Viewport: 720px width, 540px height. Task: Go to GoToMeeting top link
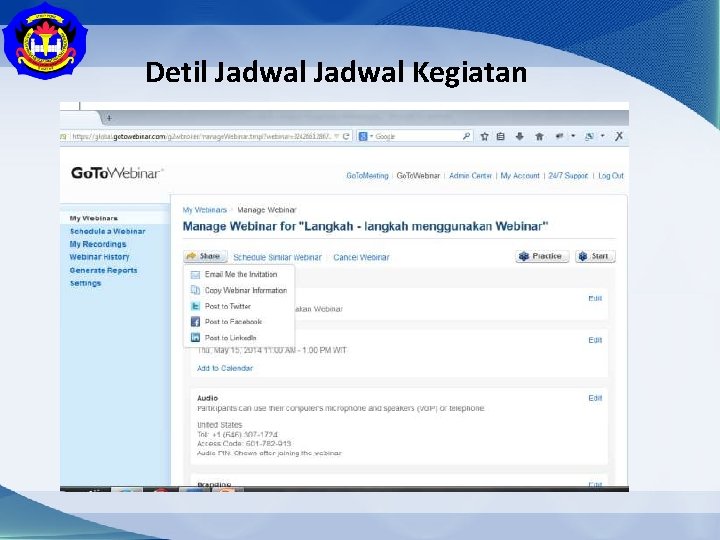tap(367, 176)
